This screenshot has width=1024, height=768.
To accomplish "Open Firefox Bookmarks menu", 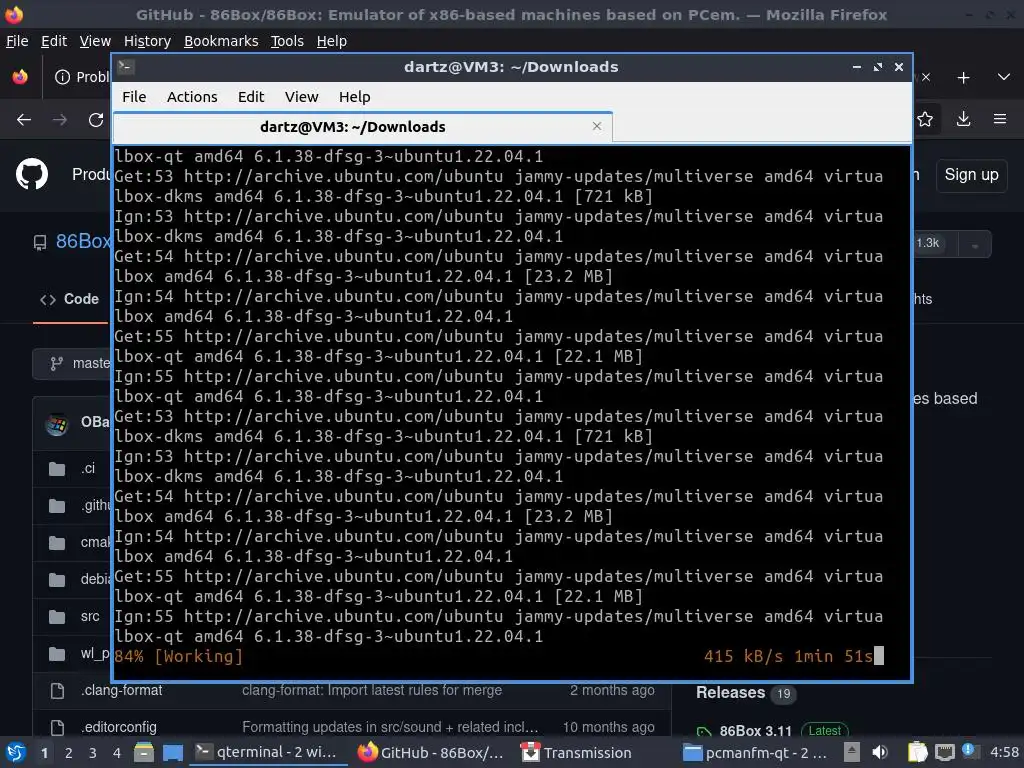I will [x=221, y=41].
